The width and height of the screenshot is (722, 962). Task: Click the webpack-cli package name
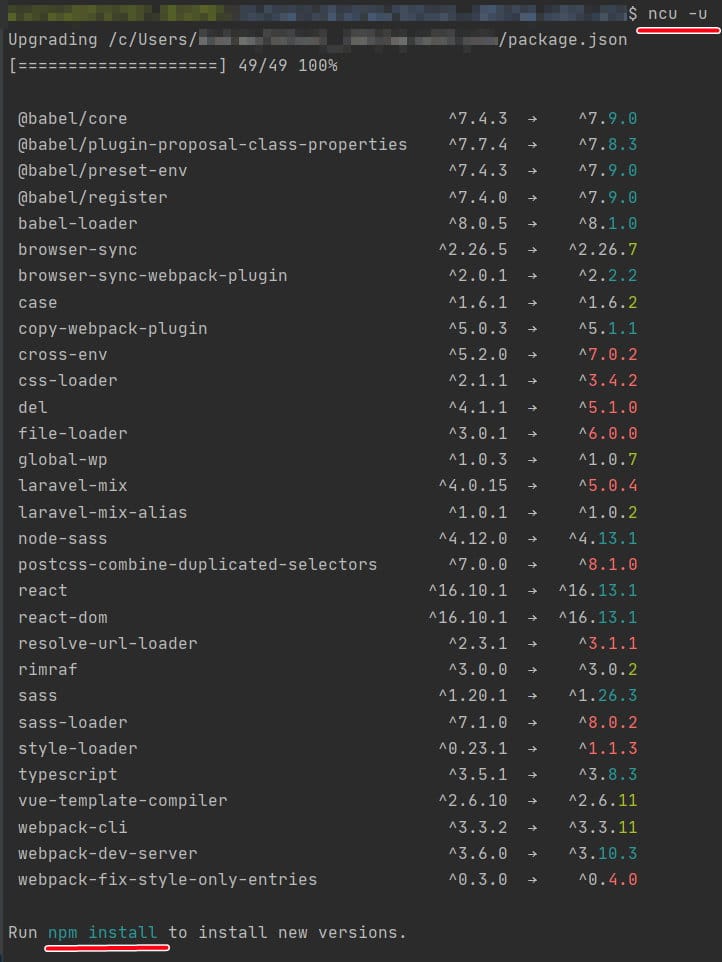72,828
